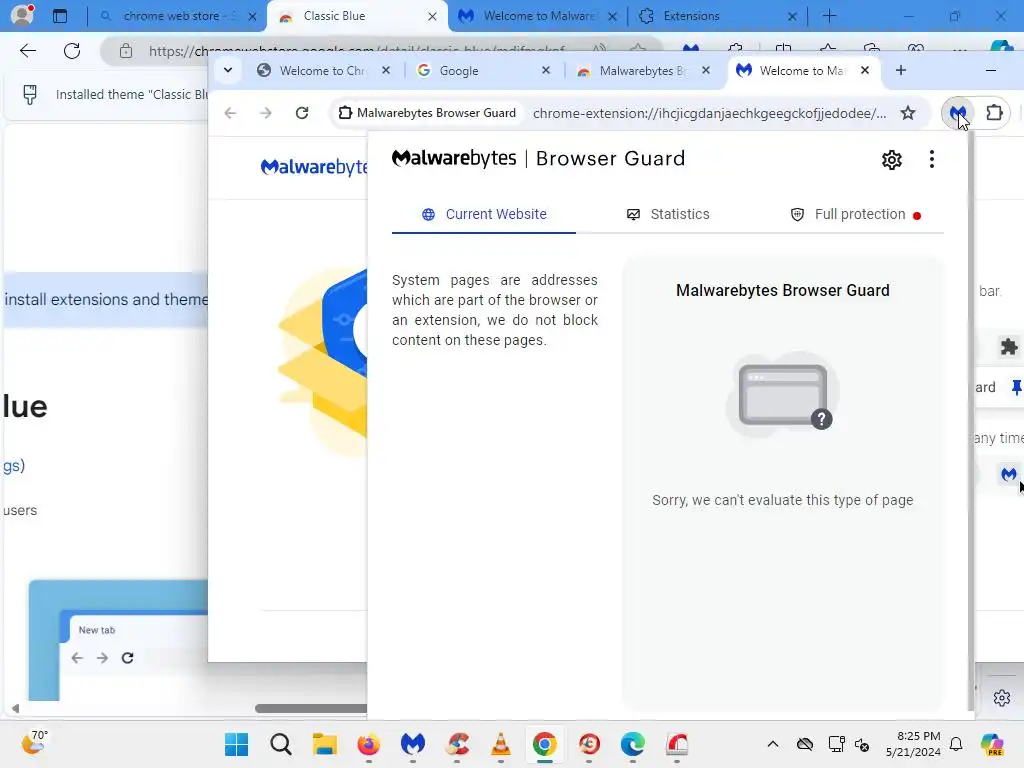
Task: Launch Firefox from the taskbar
Action: (368, 744)
